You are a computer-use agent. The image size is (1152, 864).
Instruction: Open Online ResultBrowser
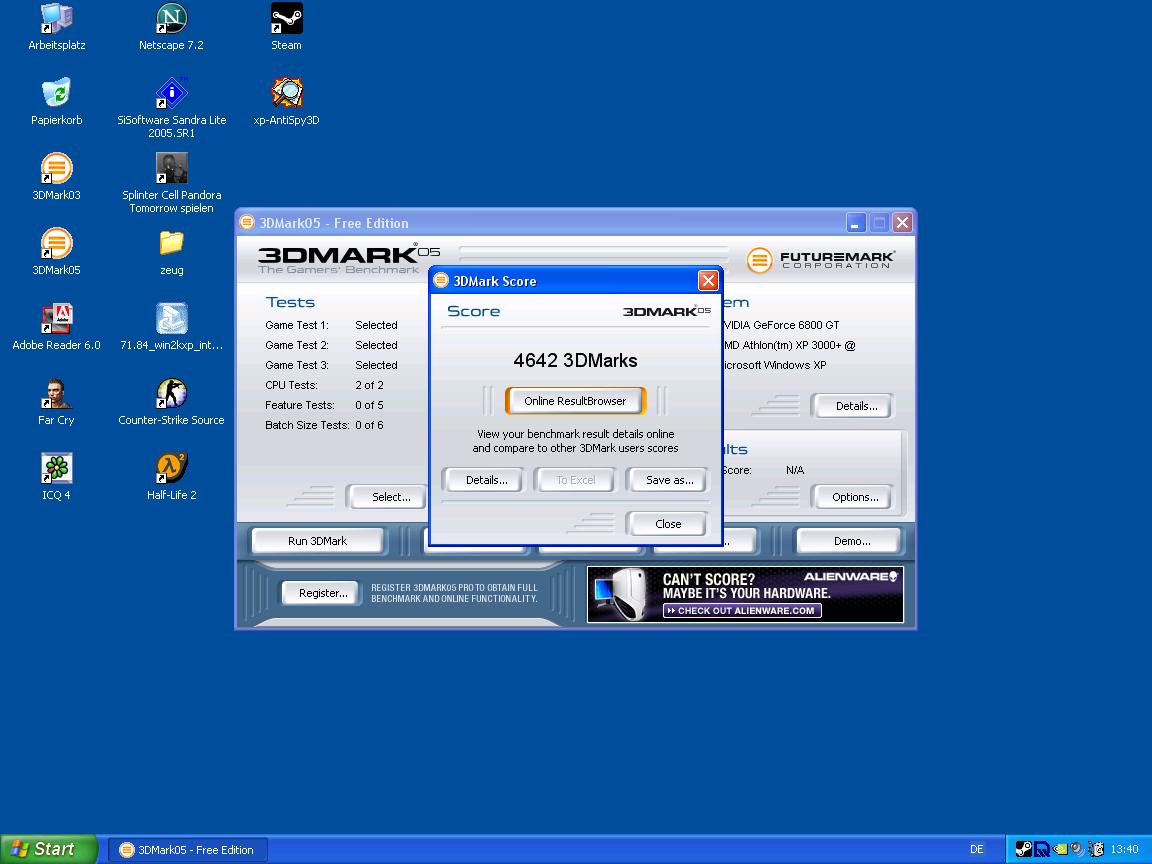(575, 401)
